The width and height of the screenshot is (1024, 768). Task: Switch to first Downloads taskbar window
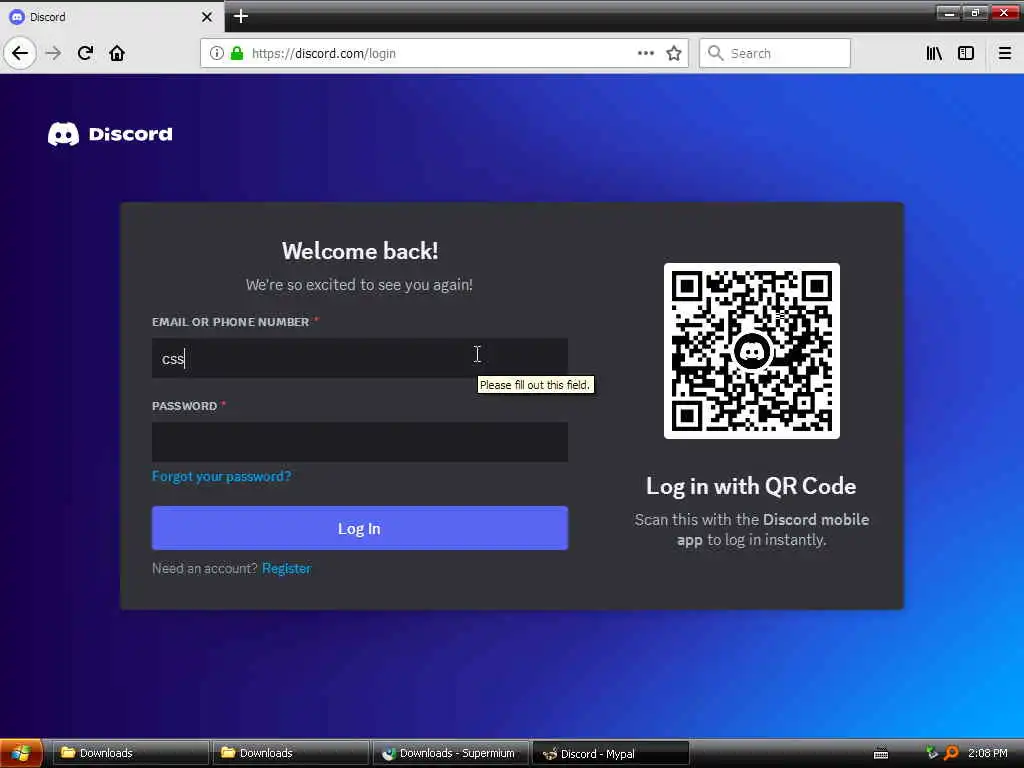coord(131,753)
